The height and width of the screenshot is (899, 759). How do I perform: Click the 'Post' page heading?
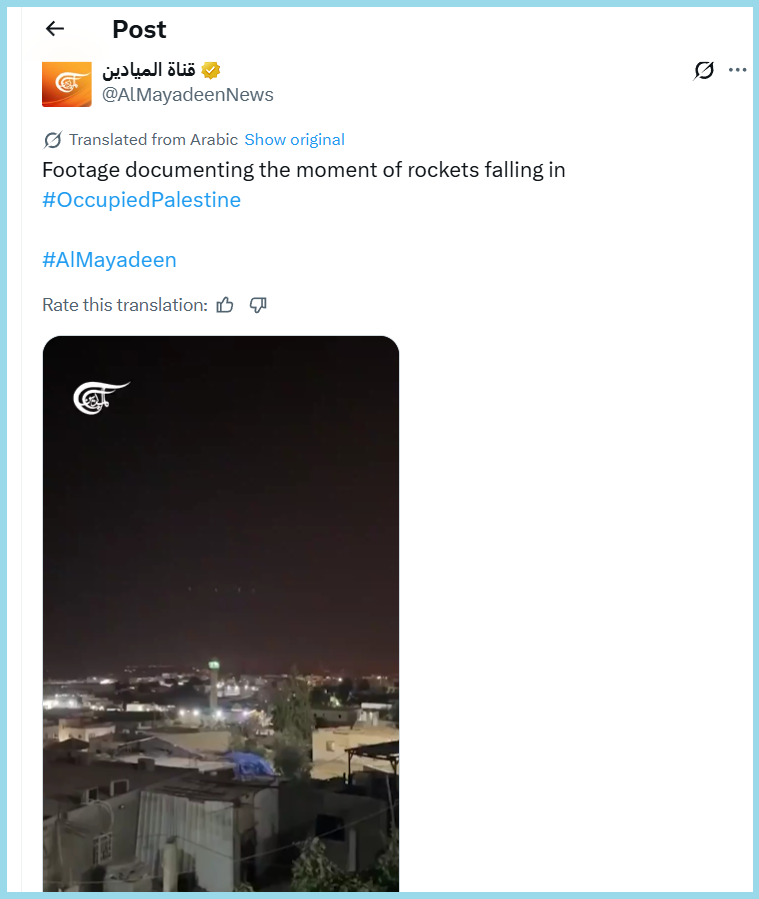click(139, 30)
